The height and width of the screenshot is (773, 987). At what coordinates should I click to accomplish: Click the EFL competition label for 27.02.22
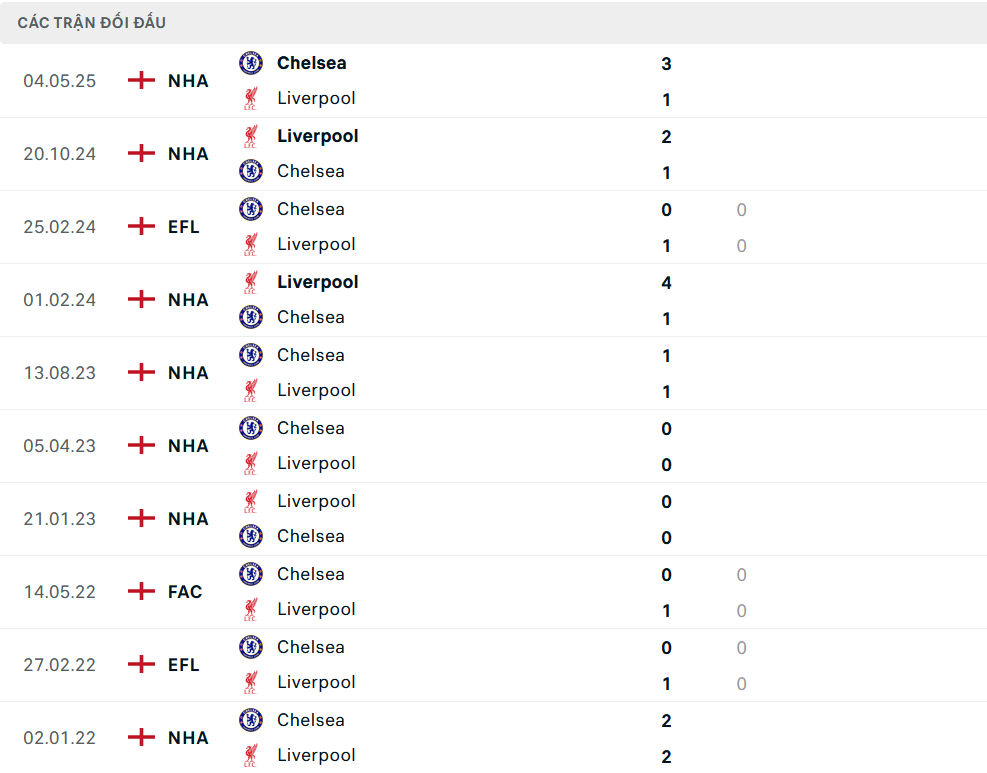pos(184,665)
